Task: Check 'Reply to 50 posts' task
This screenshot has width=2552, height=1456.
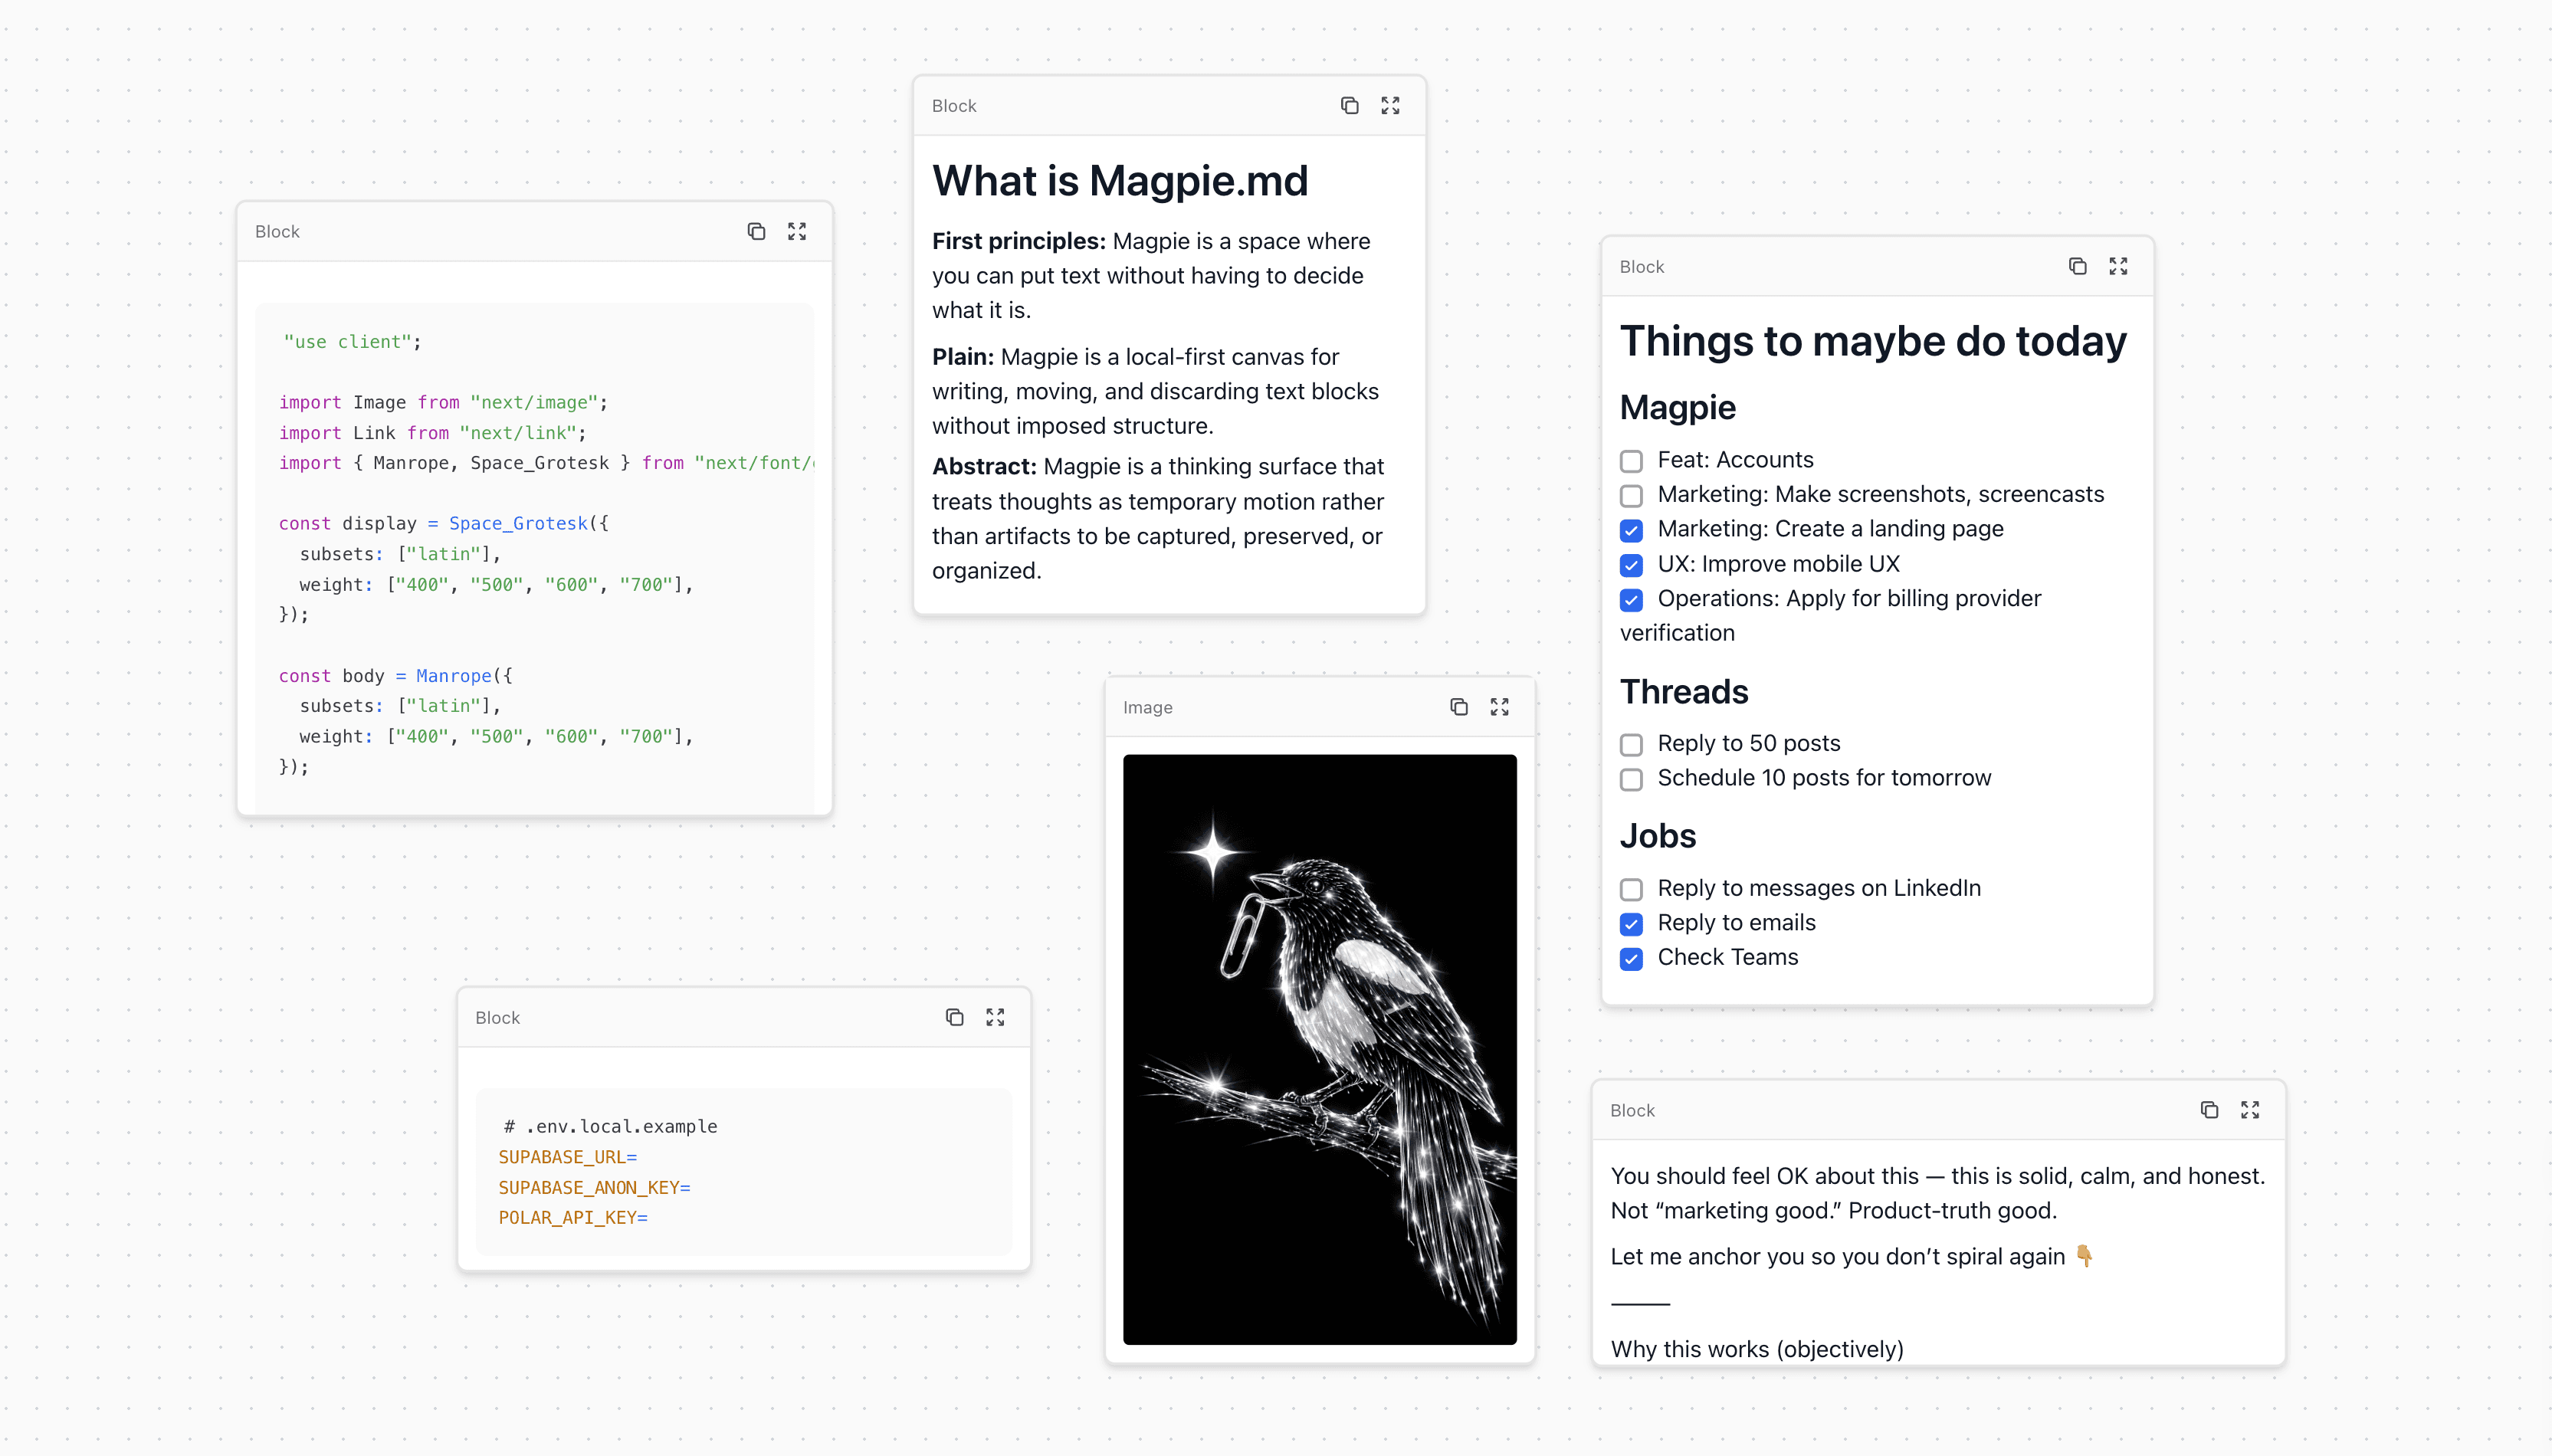Action: coord(1631,745)
